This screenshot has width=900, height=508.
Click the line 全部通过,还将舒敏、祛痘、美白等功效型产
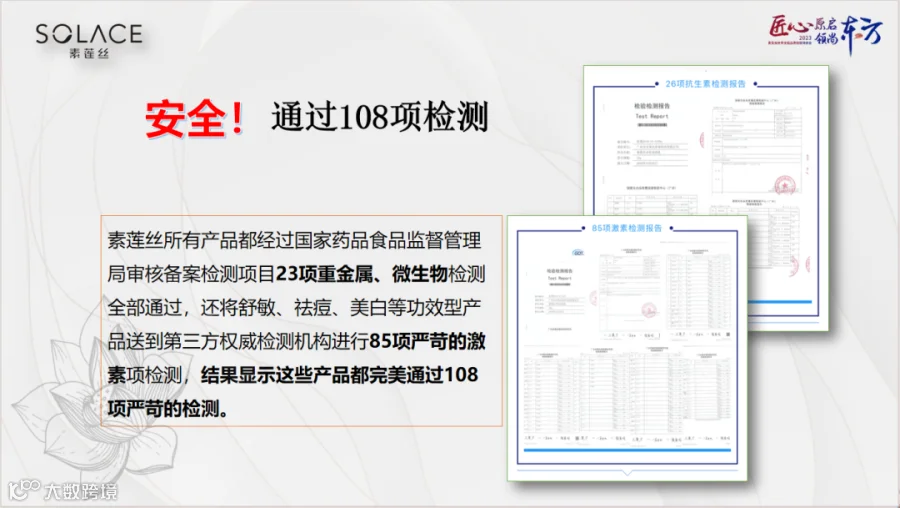pos(294,308)
